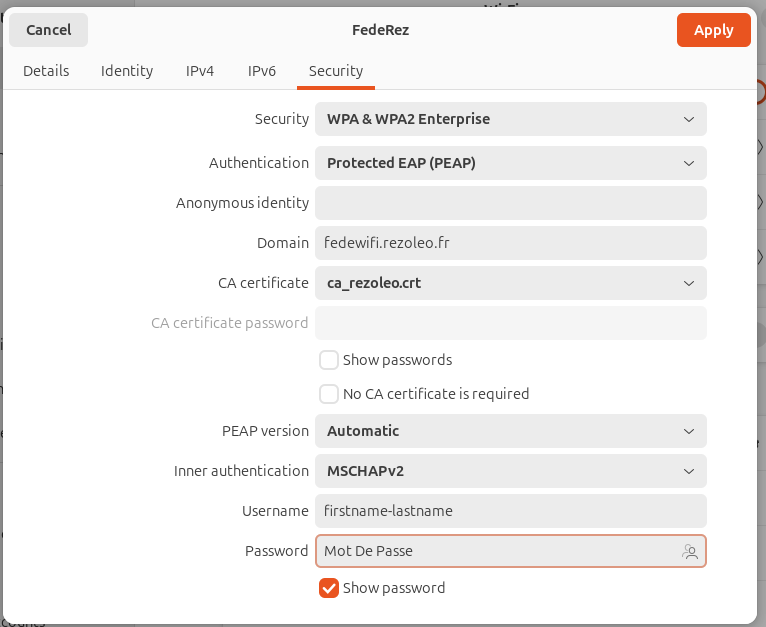
Task: Check No CA certificate is required
Action: [x=329, y=394]
